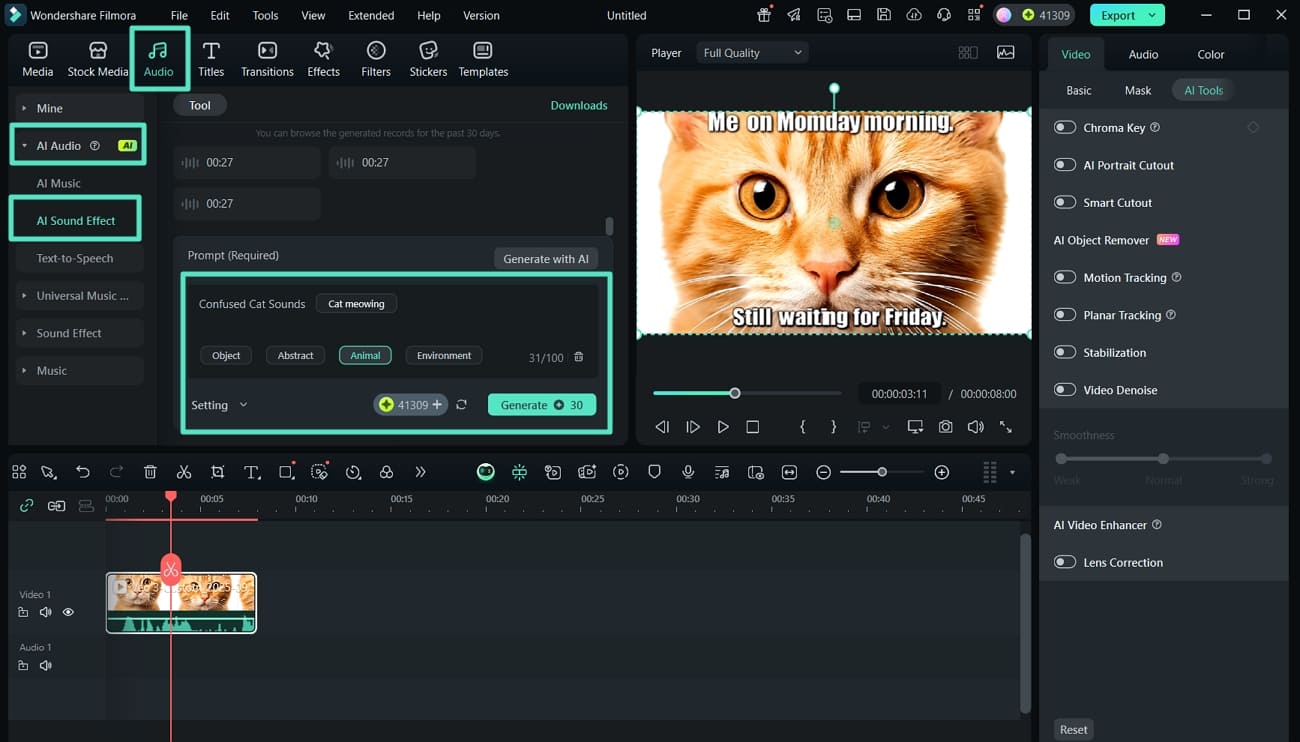Enable Stabilization switch
The width and height of the screenshot is (1300, 742).
1065,353
